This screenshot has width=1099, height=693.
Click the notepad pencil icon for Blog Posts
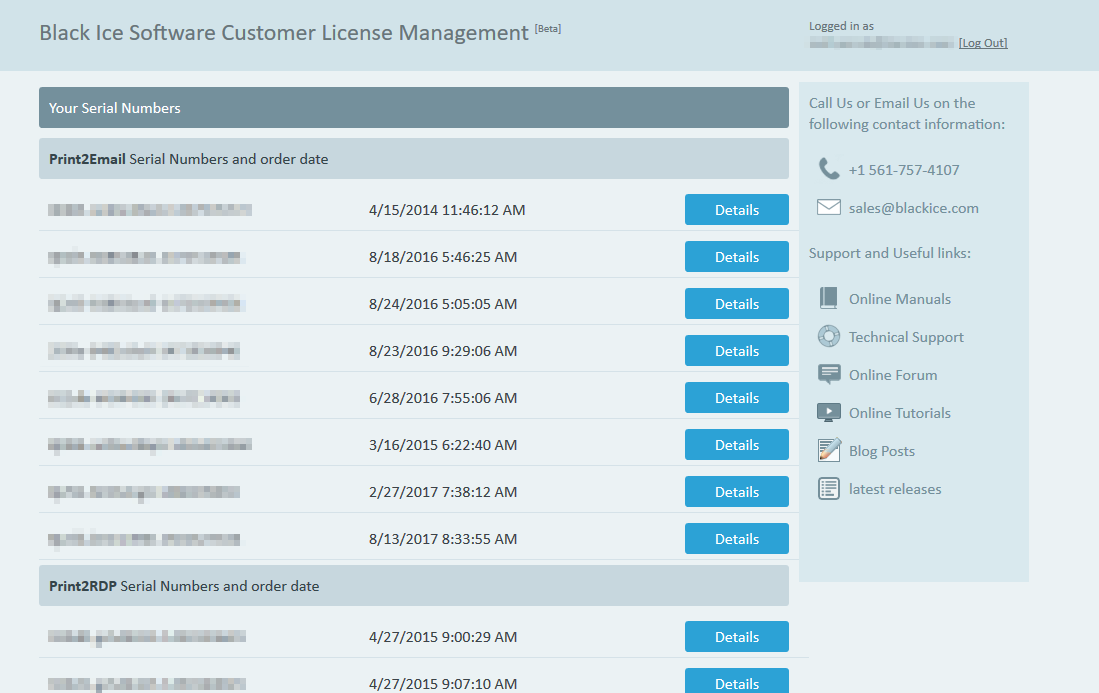[829, 450]
